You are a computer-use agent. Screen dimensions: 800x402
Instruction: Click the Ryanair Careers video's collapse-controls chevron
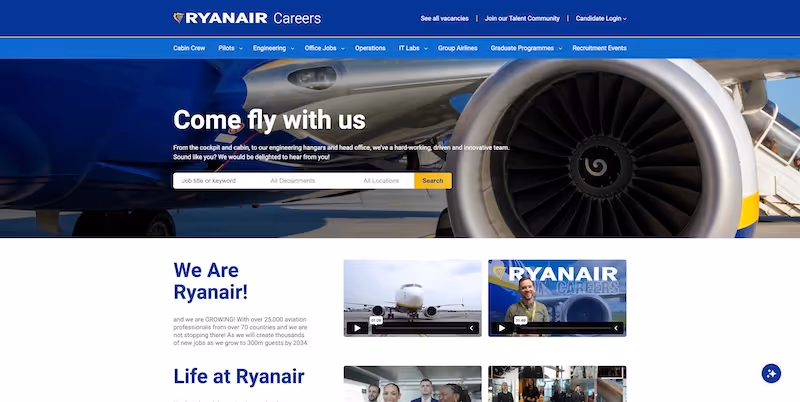[x=617, y=328]
